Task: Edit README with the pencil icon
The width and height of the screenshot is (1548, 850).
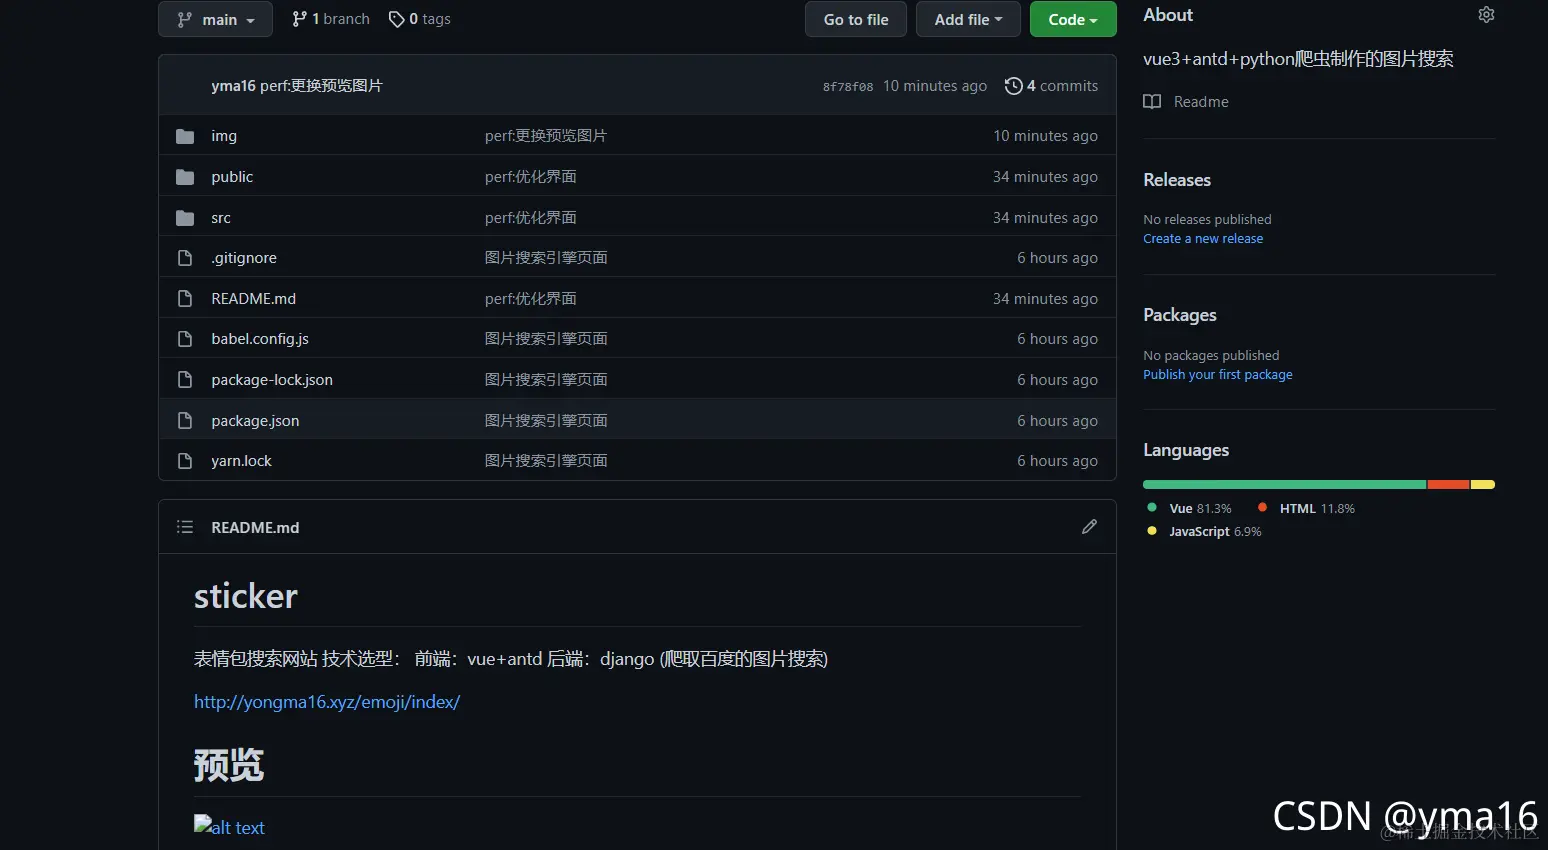Action: (1089, 526)
